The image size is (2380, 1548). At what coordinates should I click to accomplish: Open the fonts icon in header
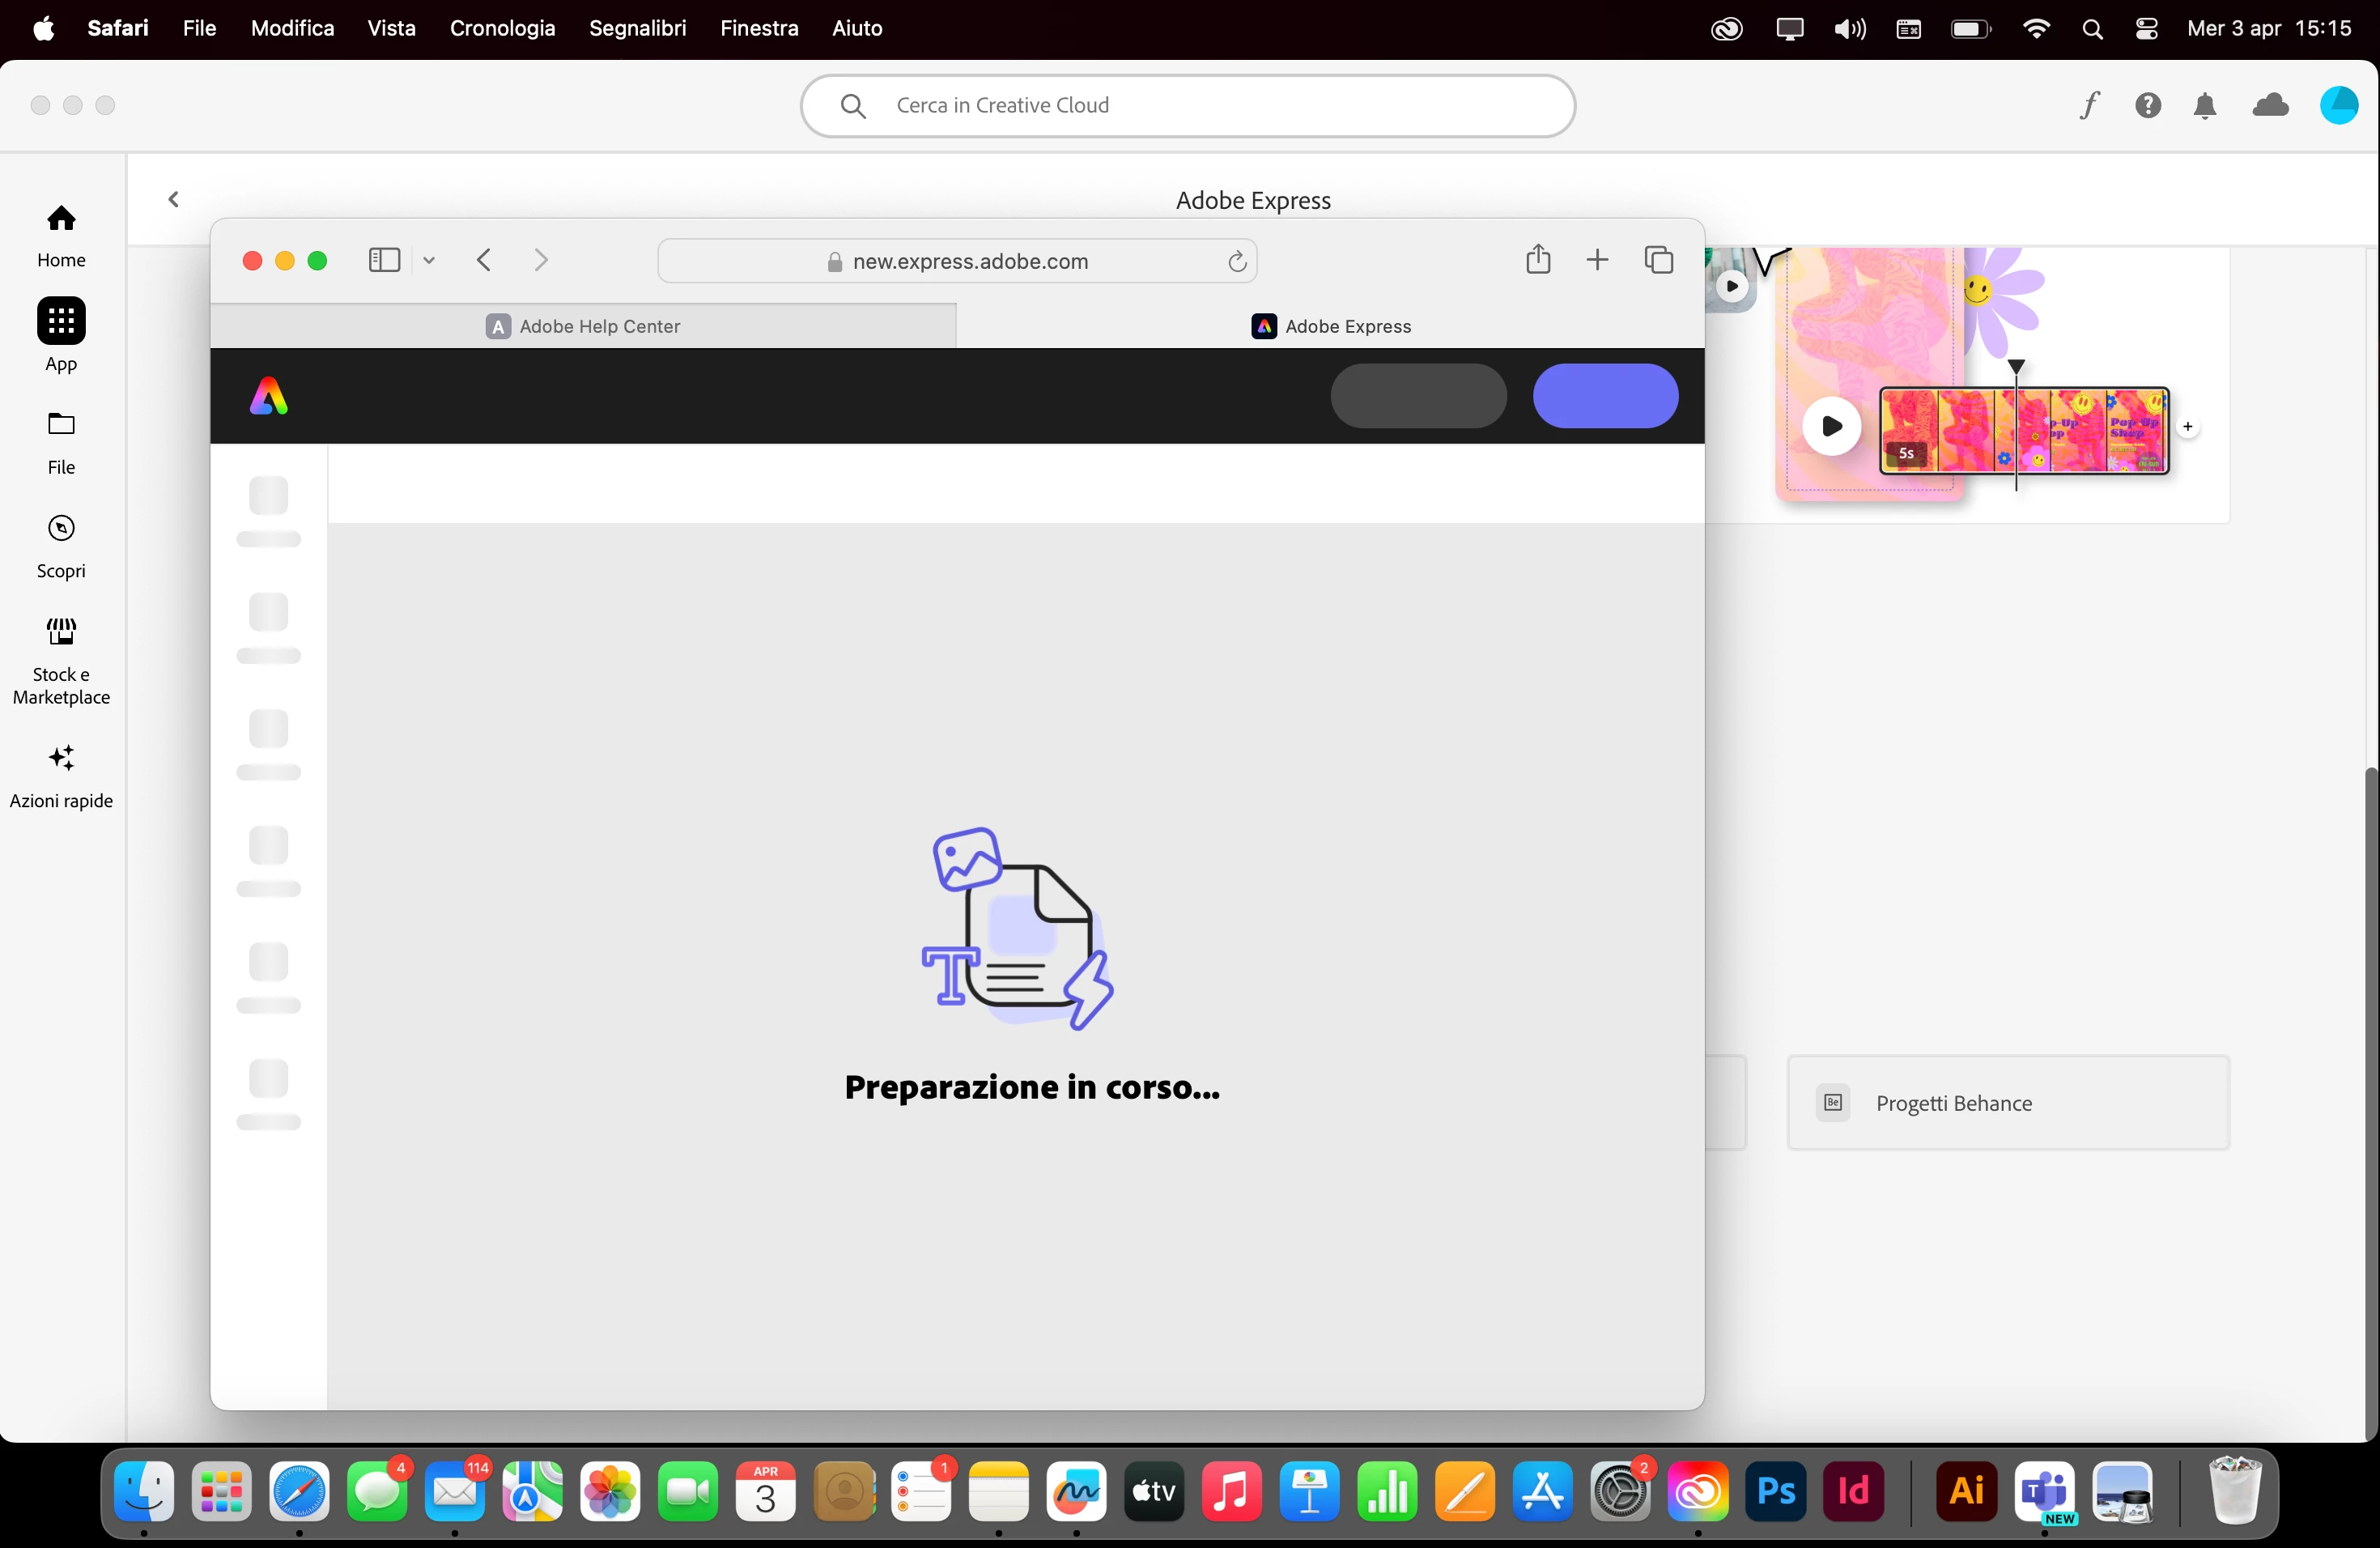tap(2089, 105)
